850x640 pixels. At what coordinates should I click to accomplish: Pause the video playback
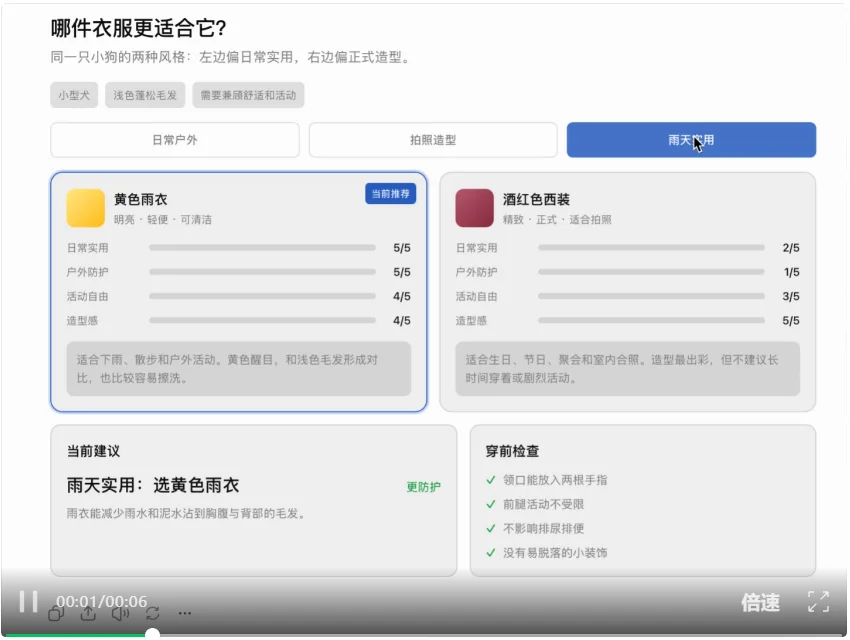pos(28,602)
